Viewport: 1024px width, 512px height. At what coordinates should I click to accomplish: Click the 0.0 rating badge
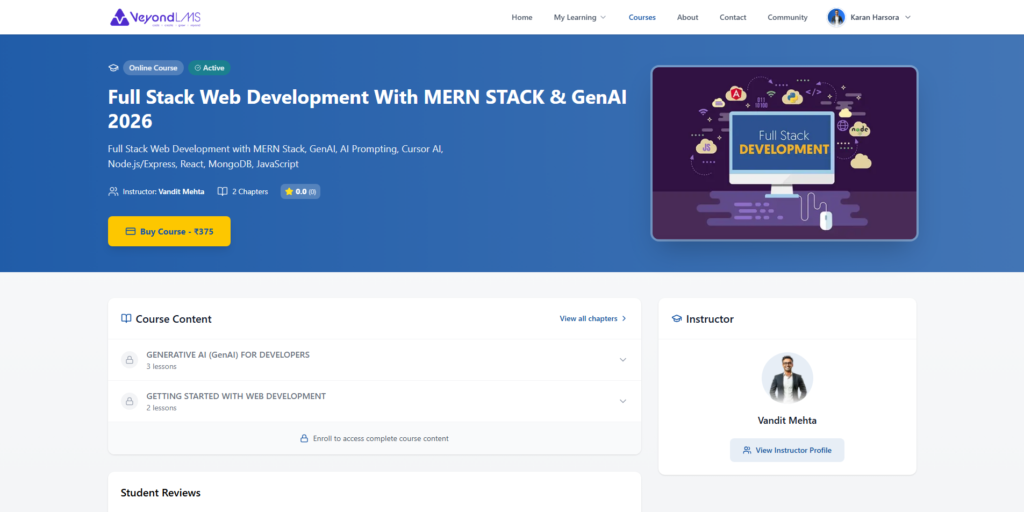(300, 191)
